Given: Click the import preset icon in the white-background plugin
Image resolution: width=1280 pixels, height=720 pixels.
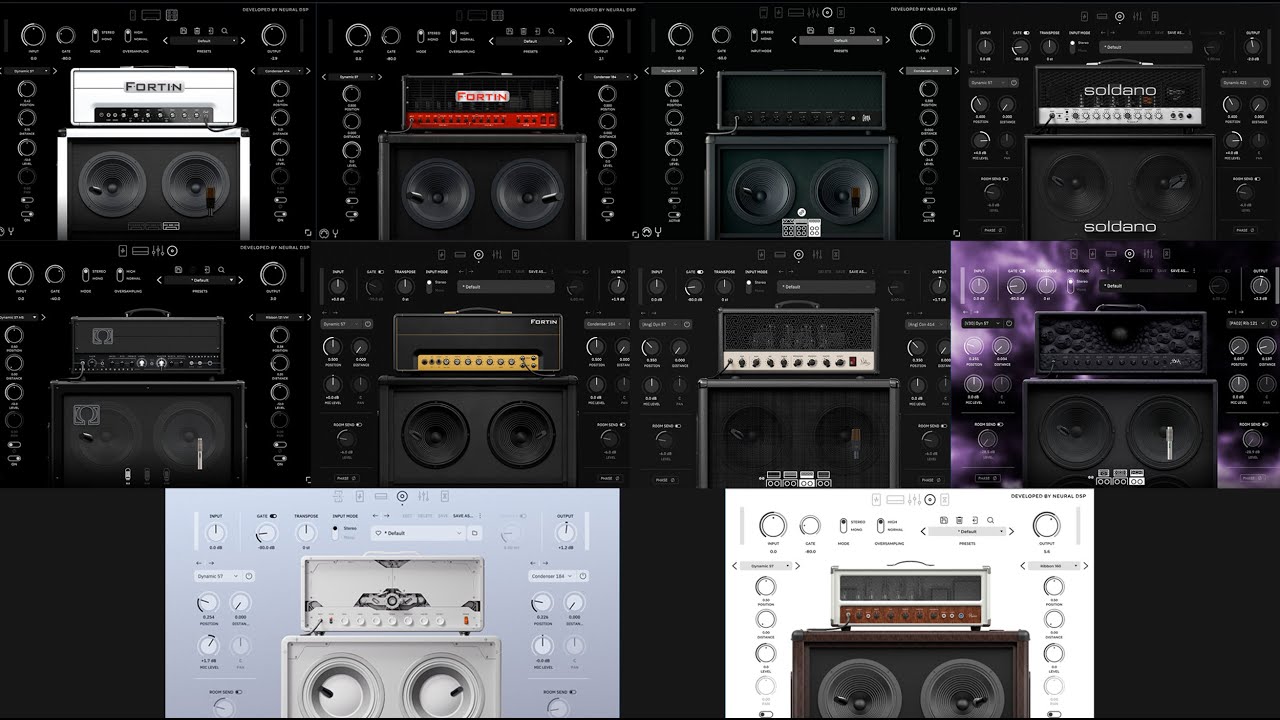Looking at the screenshot, I should pos(975,520).
